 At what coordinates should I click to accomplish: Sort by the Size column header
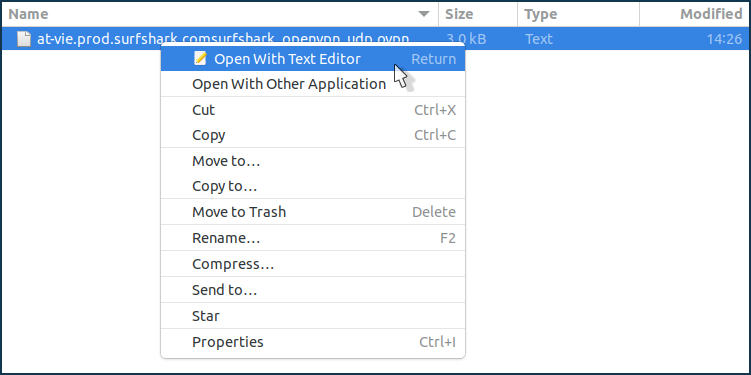click(478, 14)
